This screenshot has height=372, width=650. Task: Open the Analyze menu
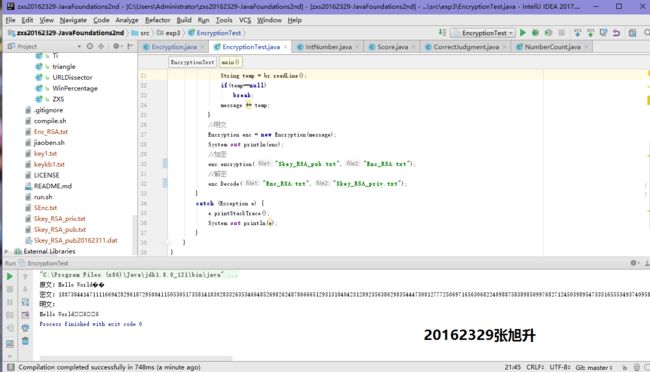click(127, 20)
